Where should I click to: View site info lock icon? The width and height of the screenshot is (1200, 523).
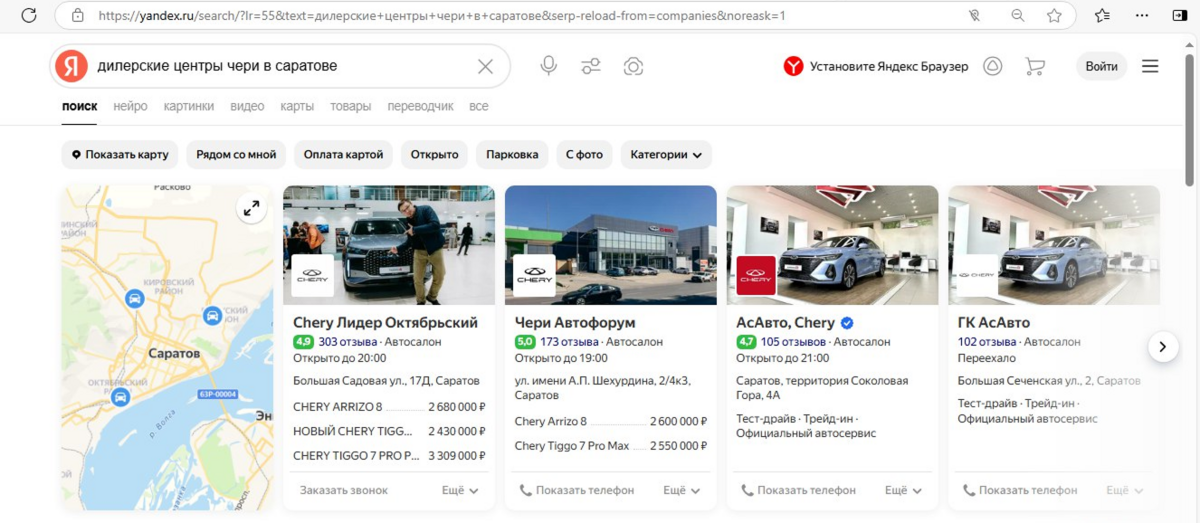tap(77, 16)
